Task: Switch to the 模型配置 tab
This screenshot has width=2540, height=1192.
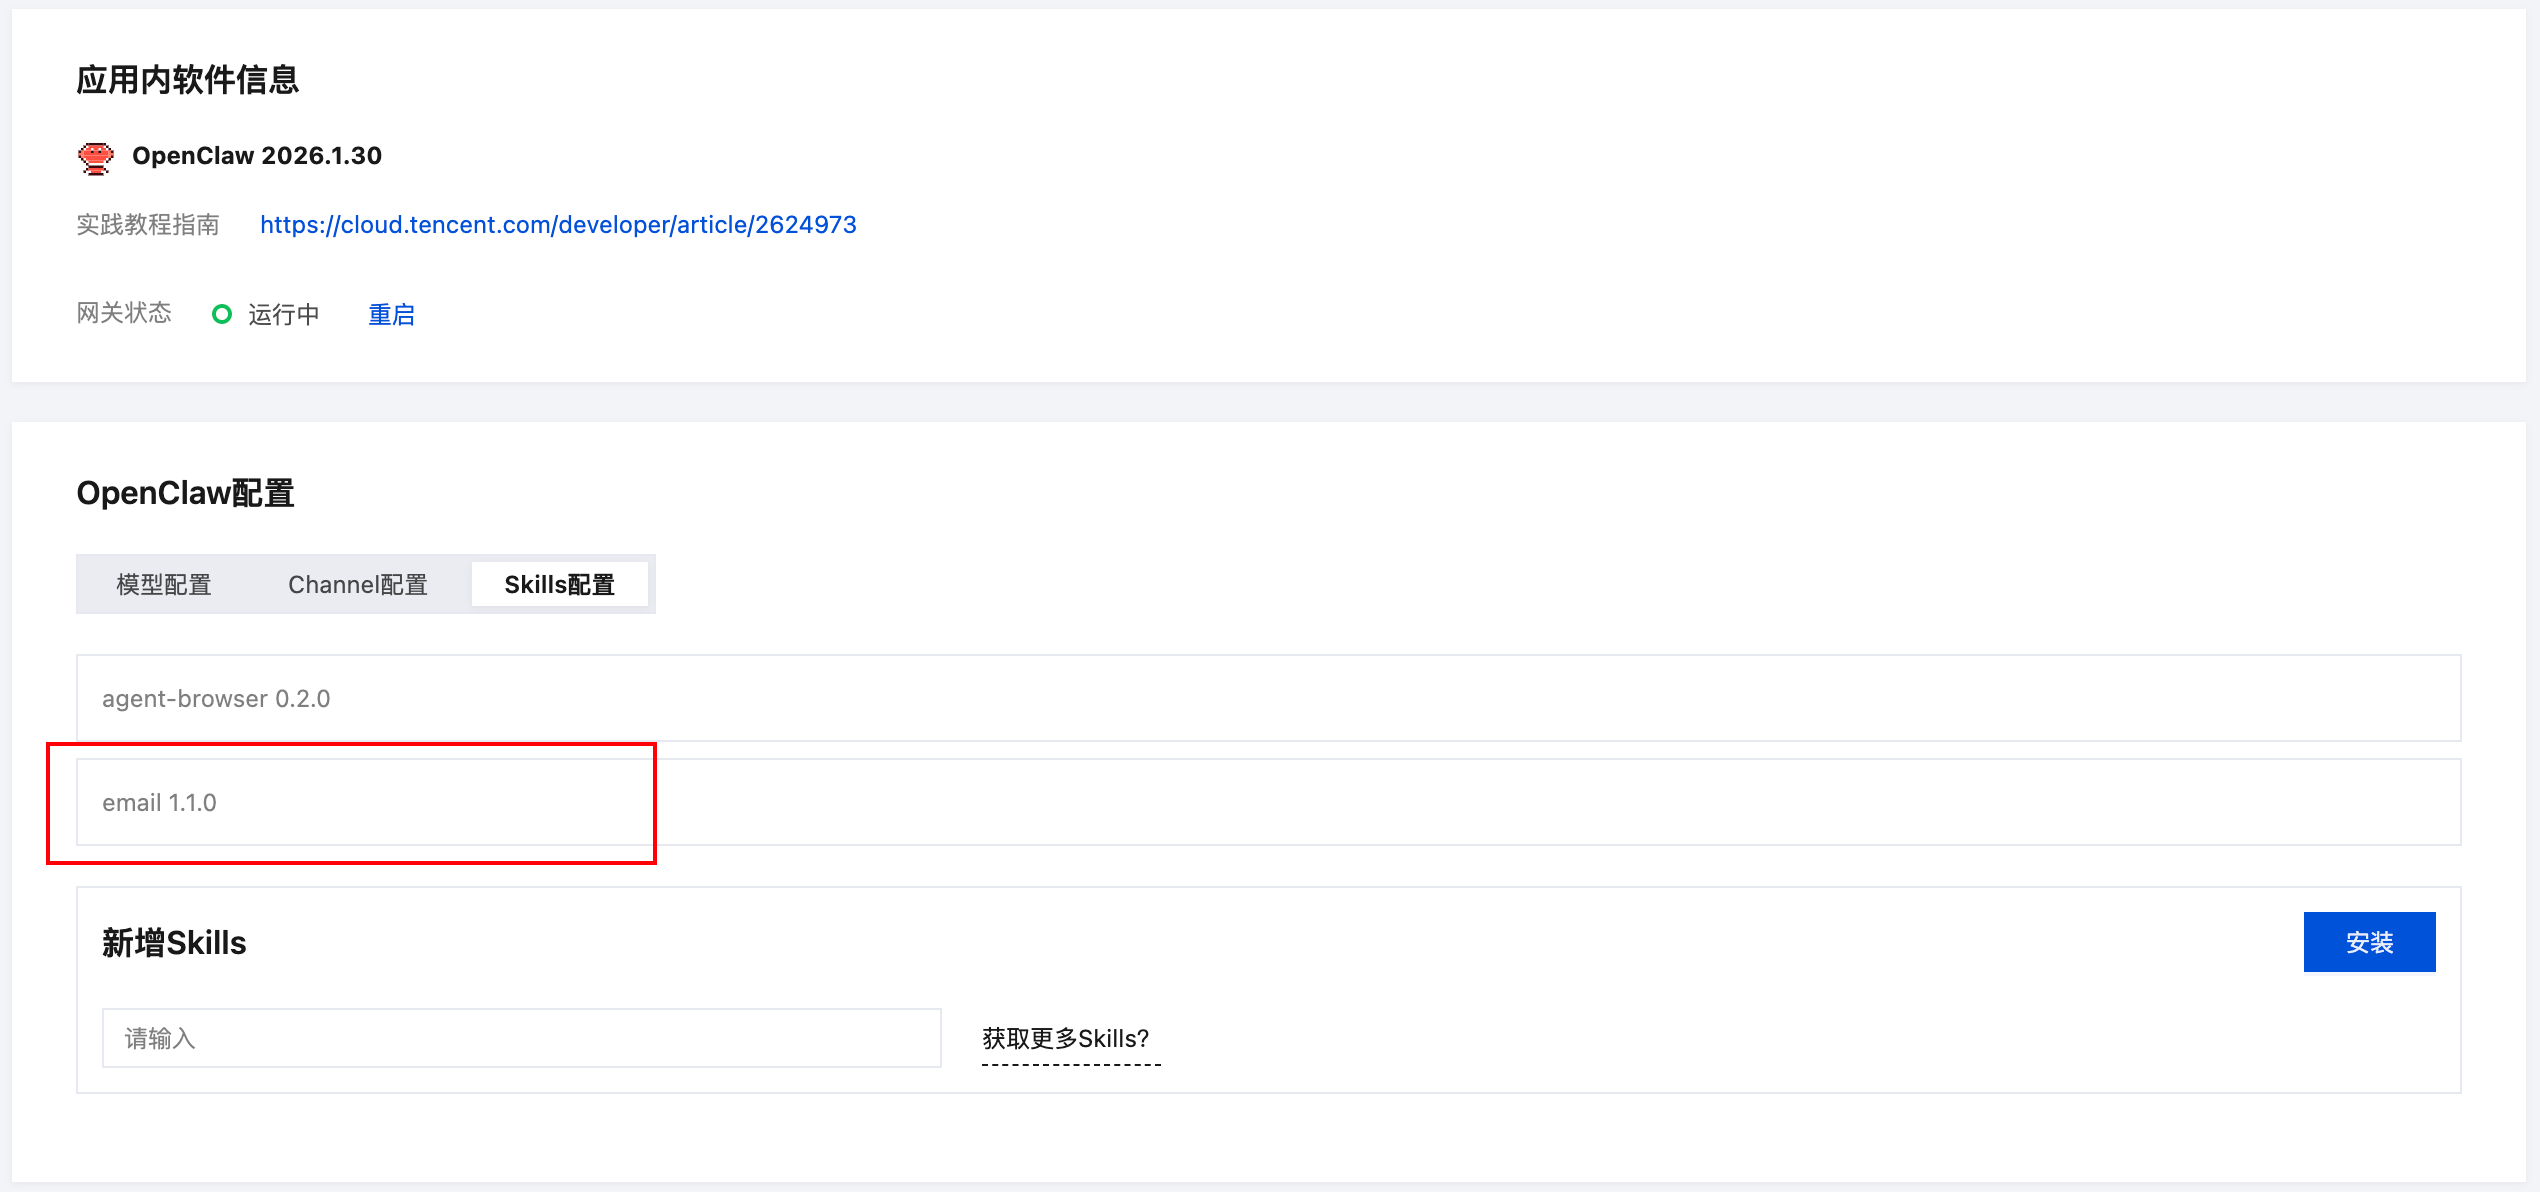Action: 164,585
